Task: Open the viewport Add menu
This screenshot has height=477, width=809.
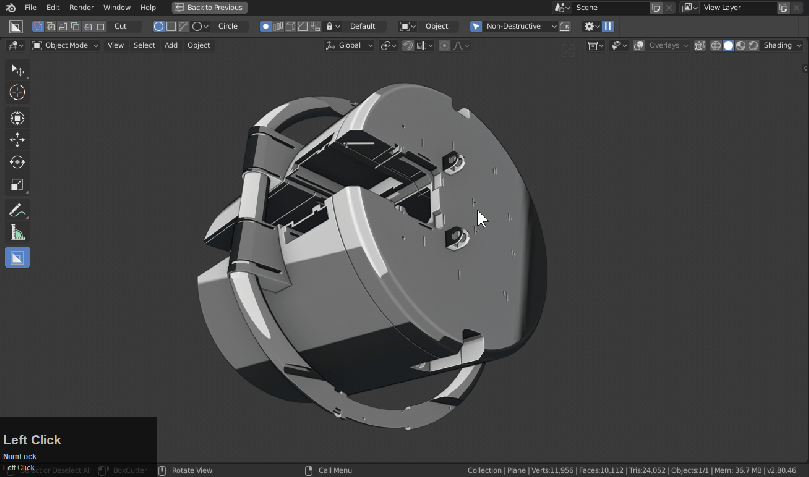Action: tap(171, 45)
